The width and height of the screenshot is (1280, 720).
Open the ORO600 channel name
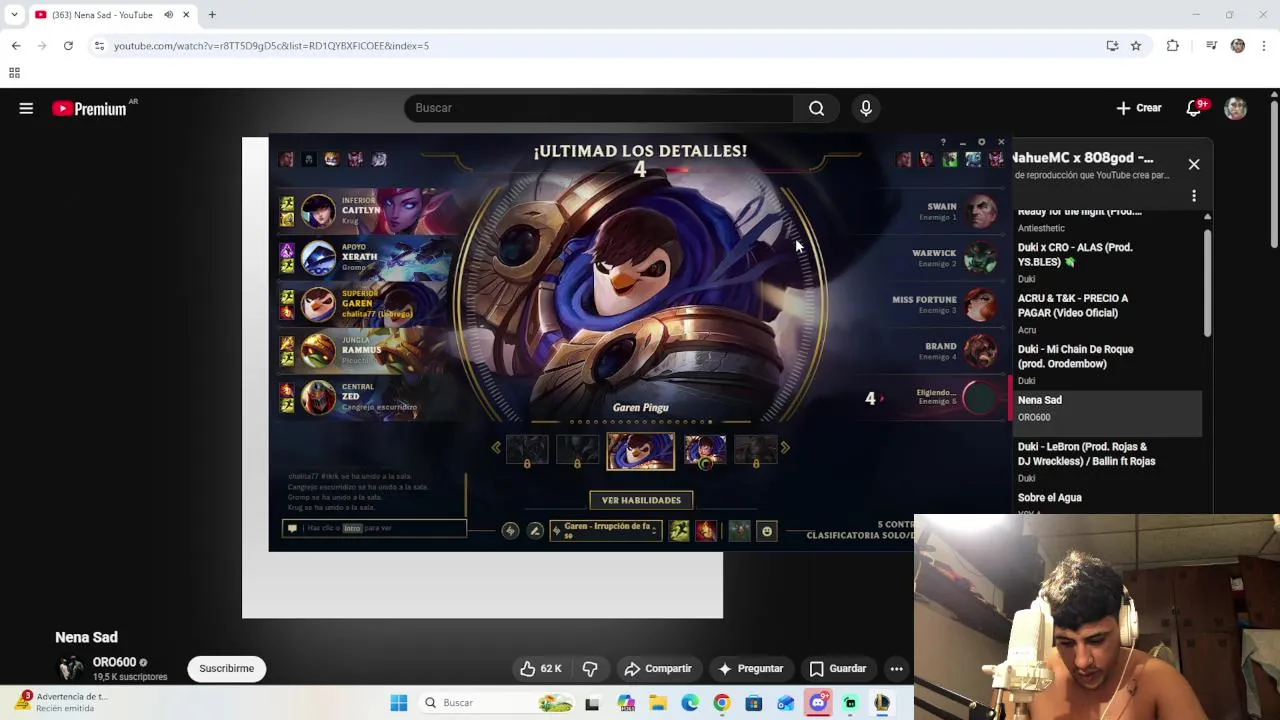point(114,662)
